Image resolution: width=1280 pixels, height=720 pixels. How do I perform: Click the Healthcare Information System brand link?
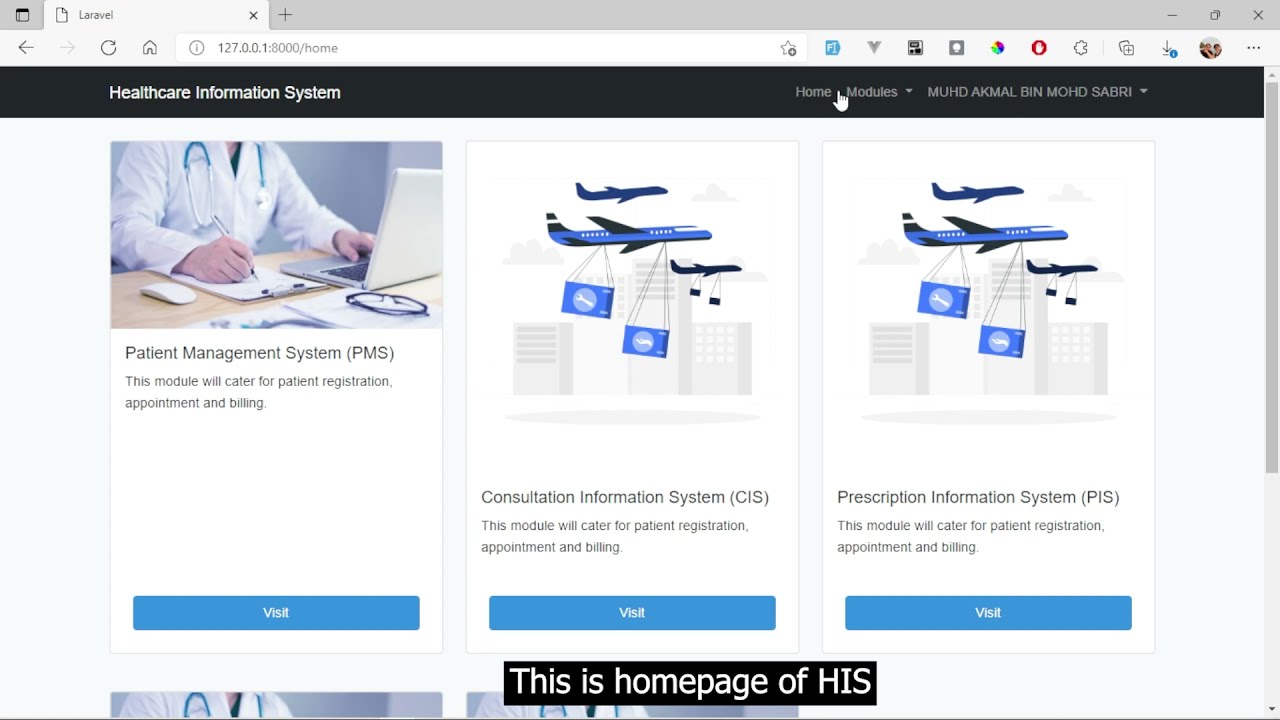pyautogui.click(x=225, y=92)
